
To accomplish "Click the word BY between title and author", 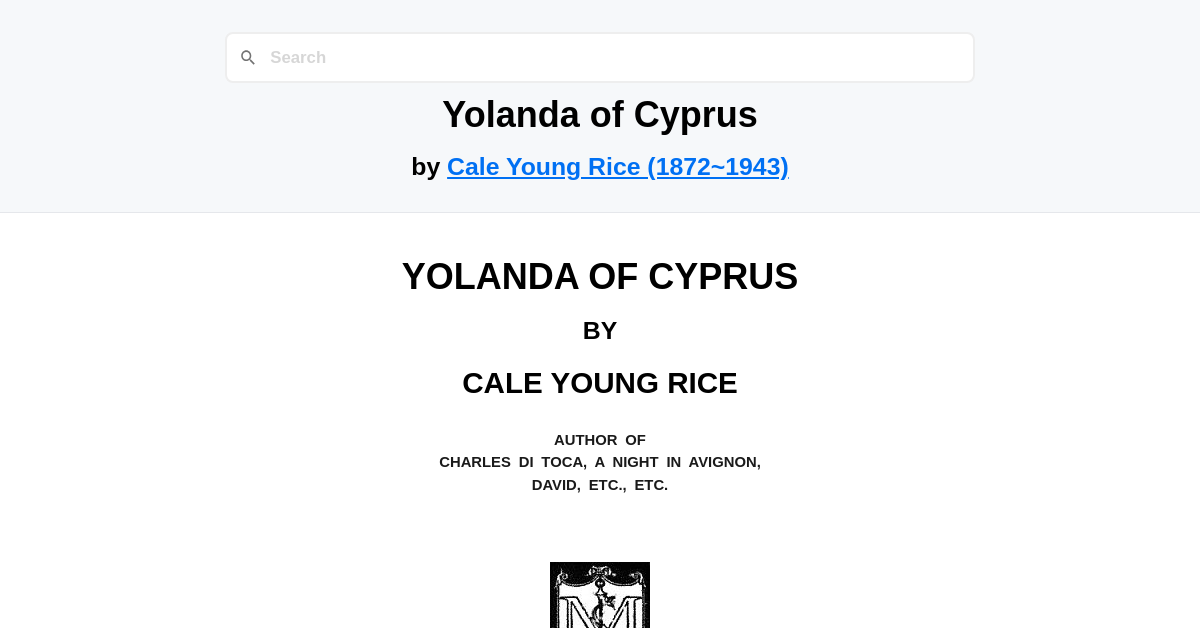I will (600, 330).
